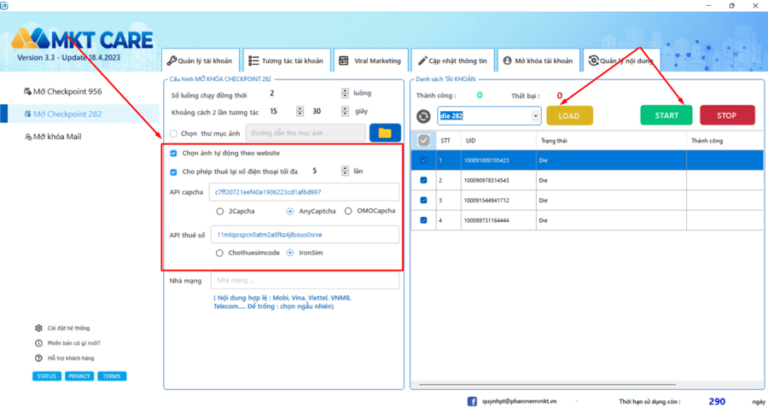Toggle the select-all checkbox in the table header
Viewport: 768px width, 408px height.
click(424, 141)
